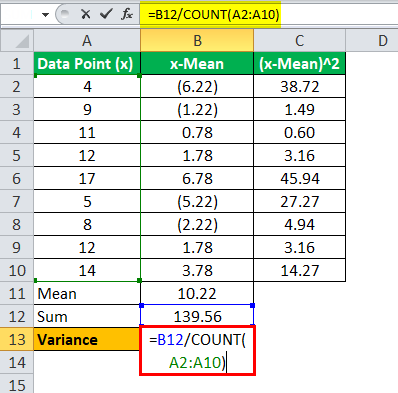Select column A header
Image resolution: width=398 pixels, height=393 pixels.
coord(87,41)
